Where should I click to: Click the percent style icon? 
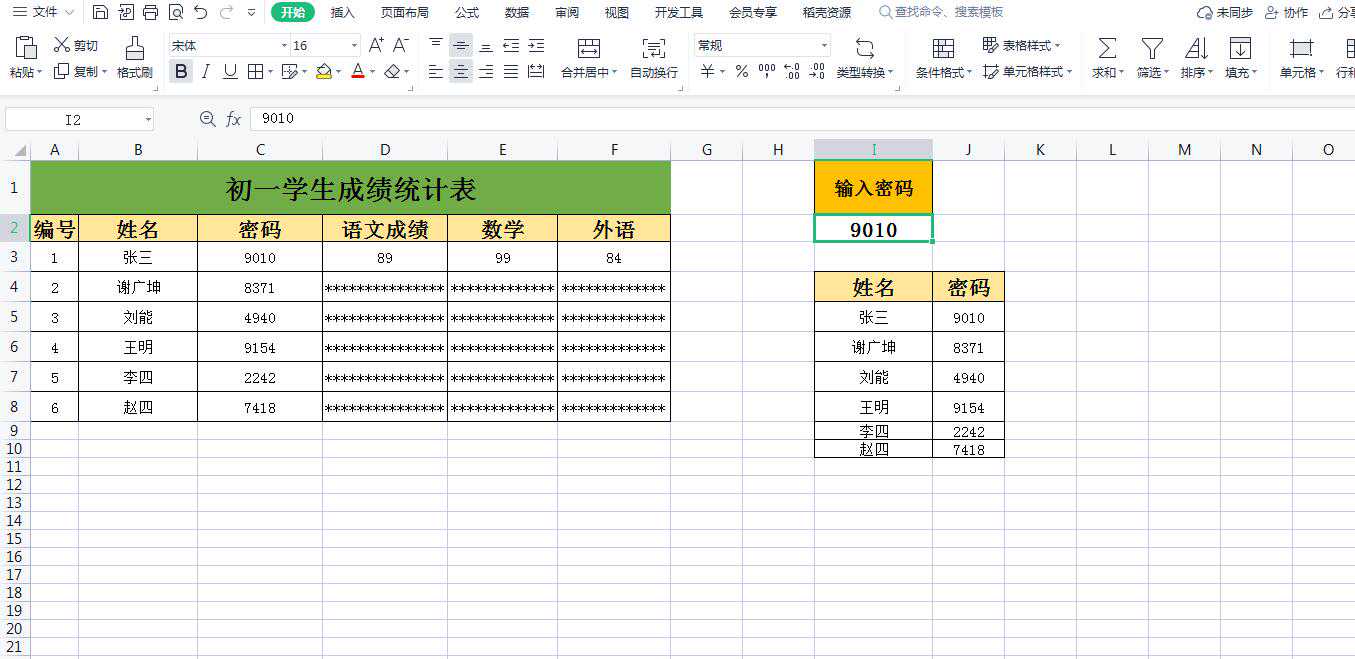[x=741, y=71]
